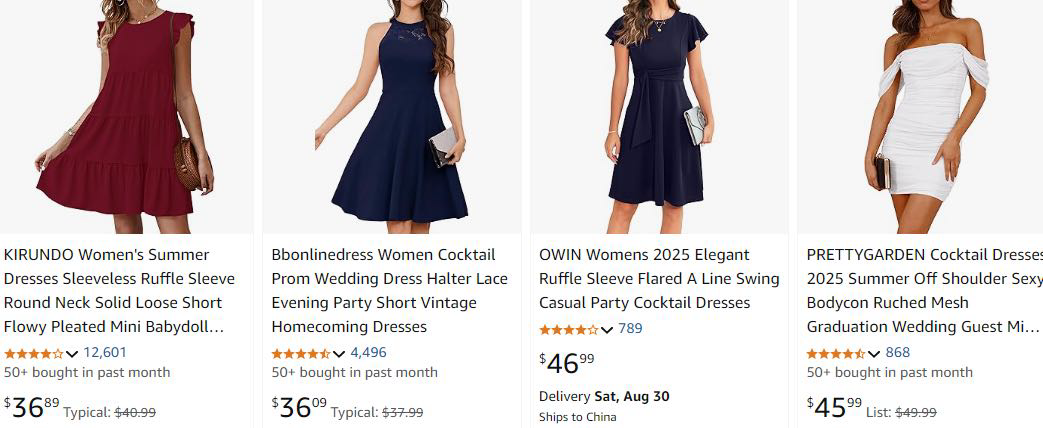Click the KIRUNDO dress star rating icon
This screenshot has width=1043, height=428.
(34, 353)
